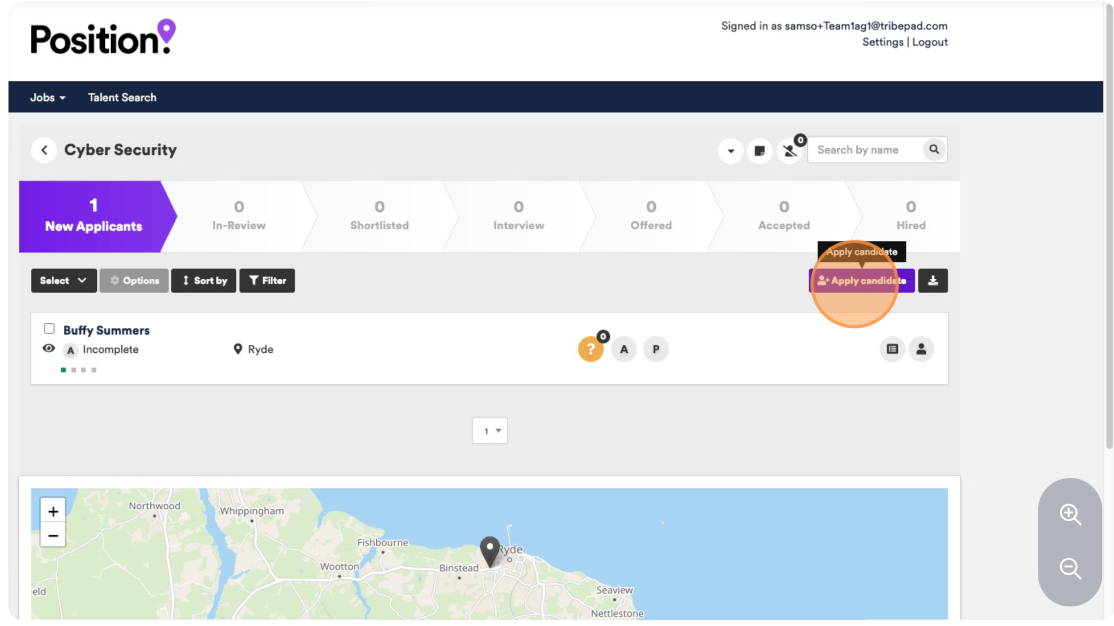Click the A badge beside Incomplete
The height and width of the screenshot is (626, 1114).
(x=70, y=350)
